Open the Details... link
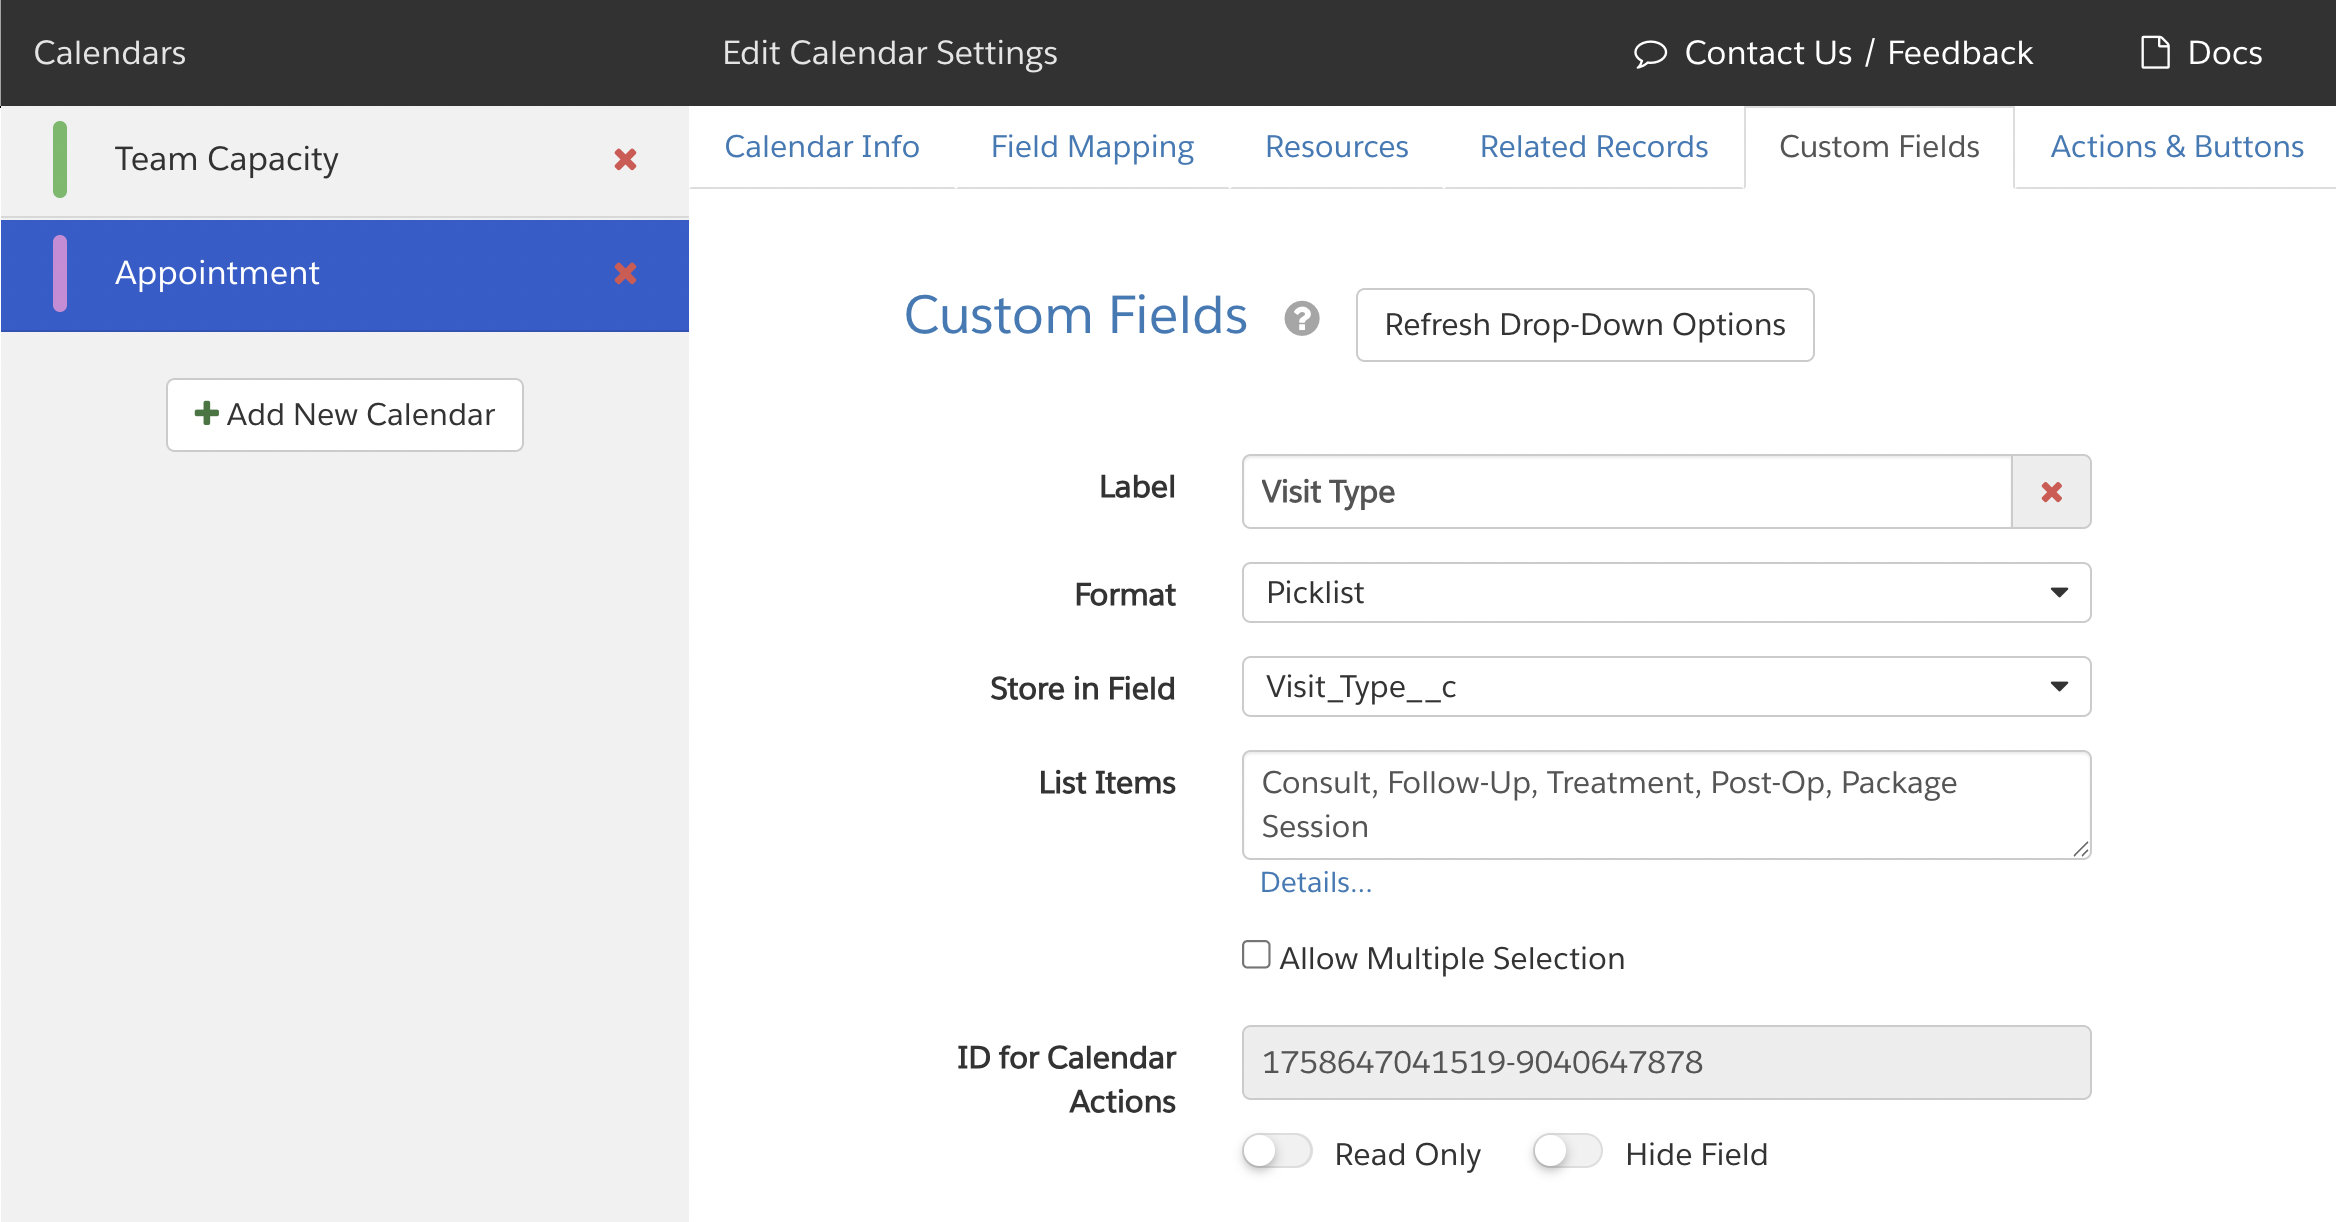Image resolution: width=2336 pixels, height=1222 pixels. point(1315,882)
